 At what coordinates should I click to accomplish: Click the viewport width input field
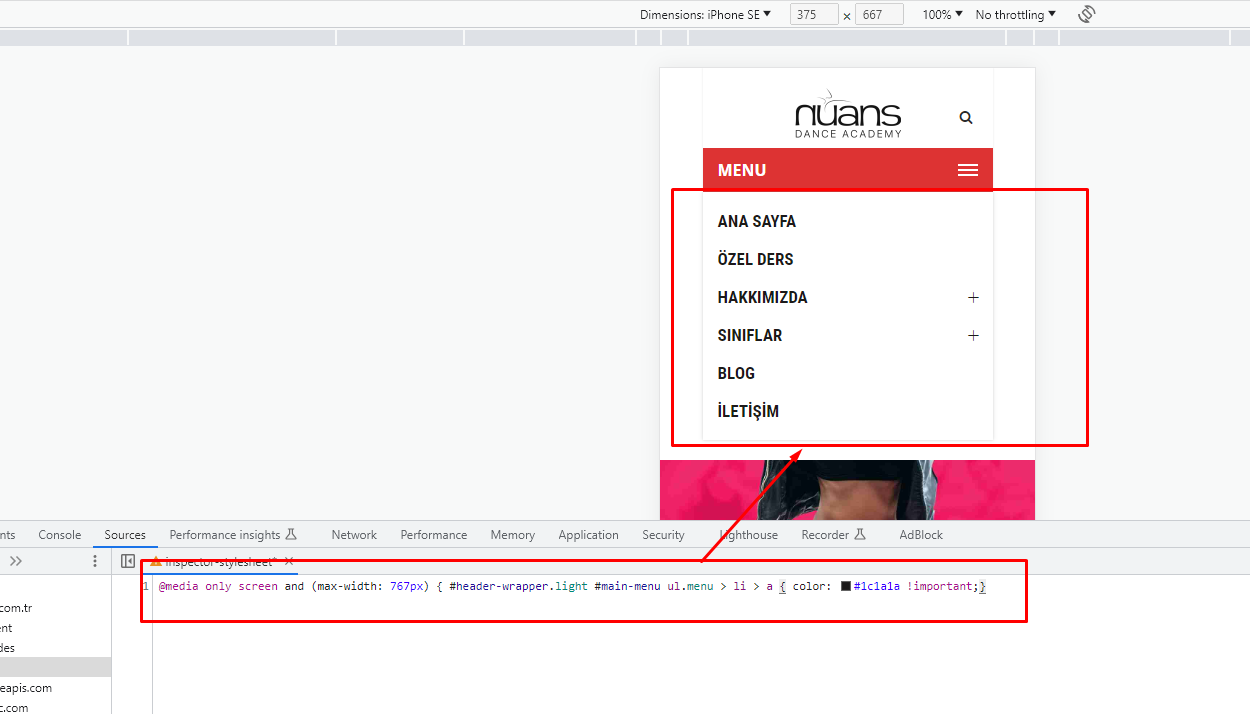(x=814, y=14)
